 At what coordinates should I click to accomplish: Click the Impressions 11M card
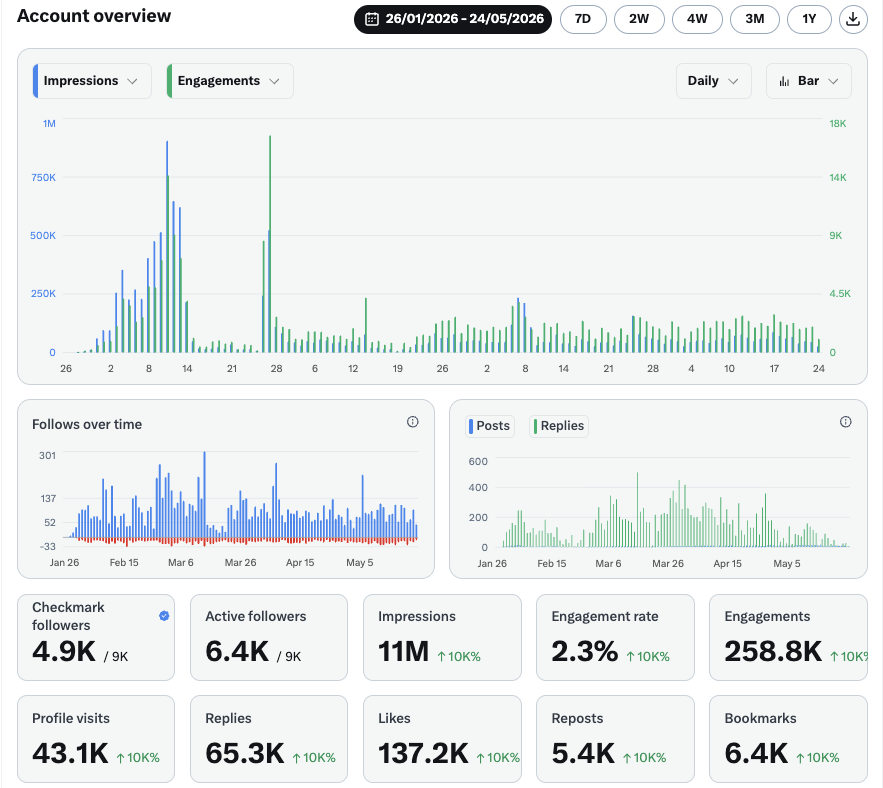coord(442,637)
